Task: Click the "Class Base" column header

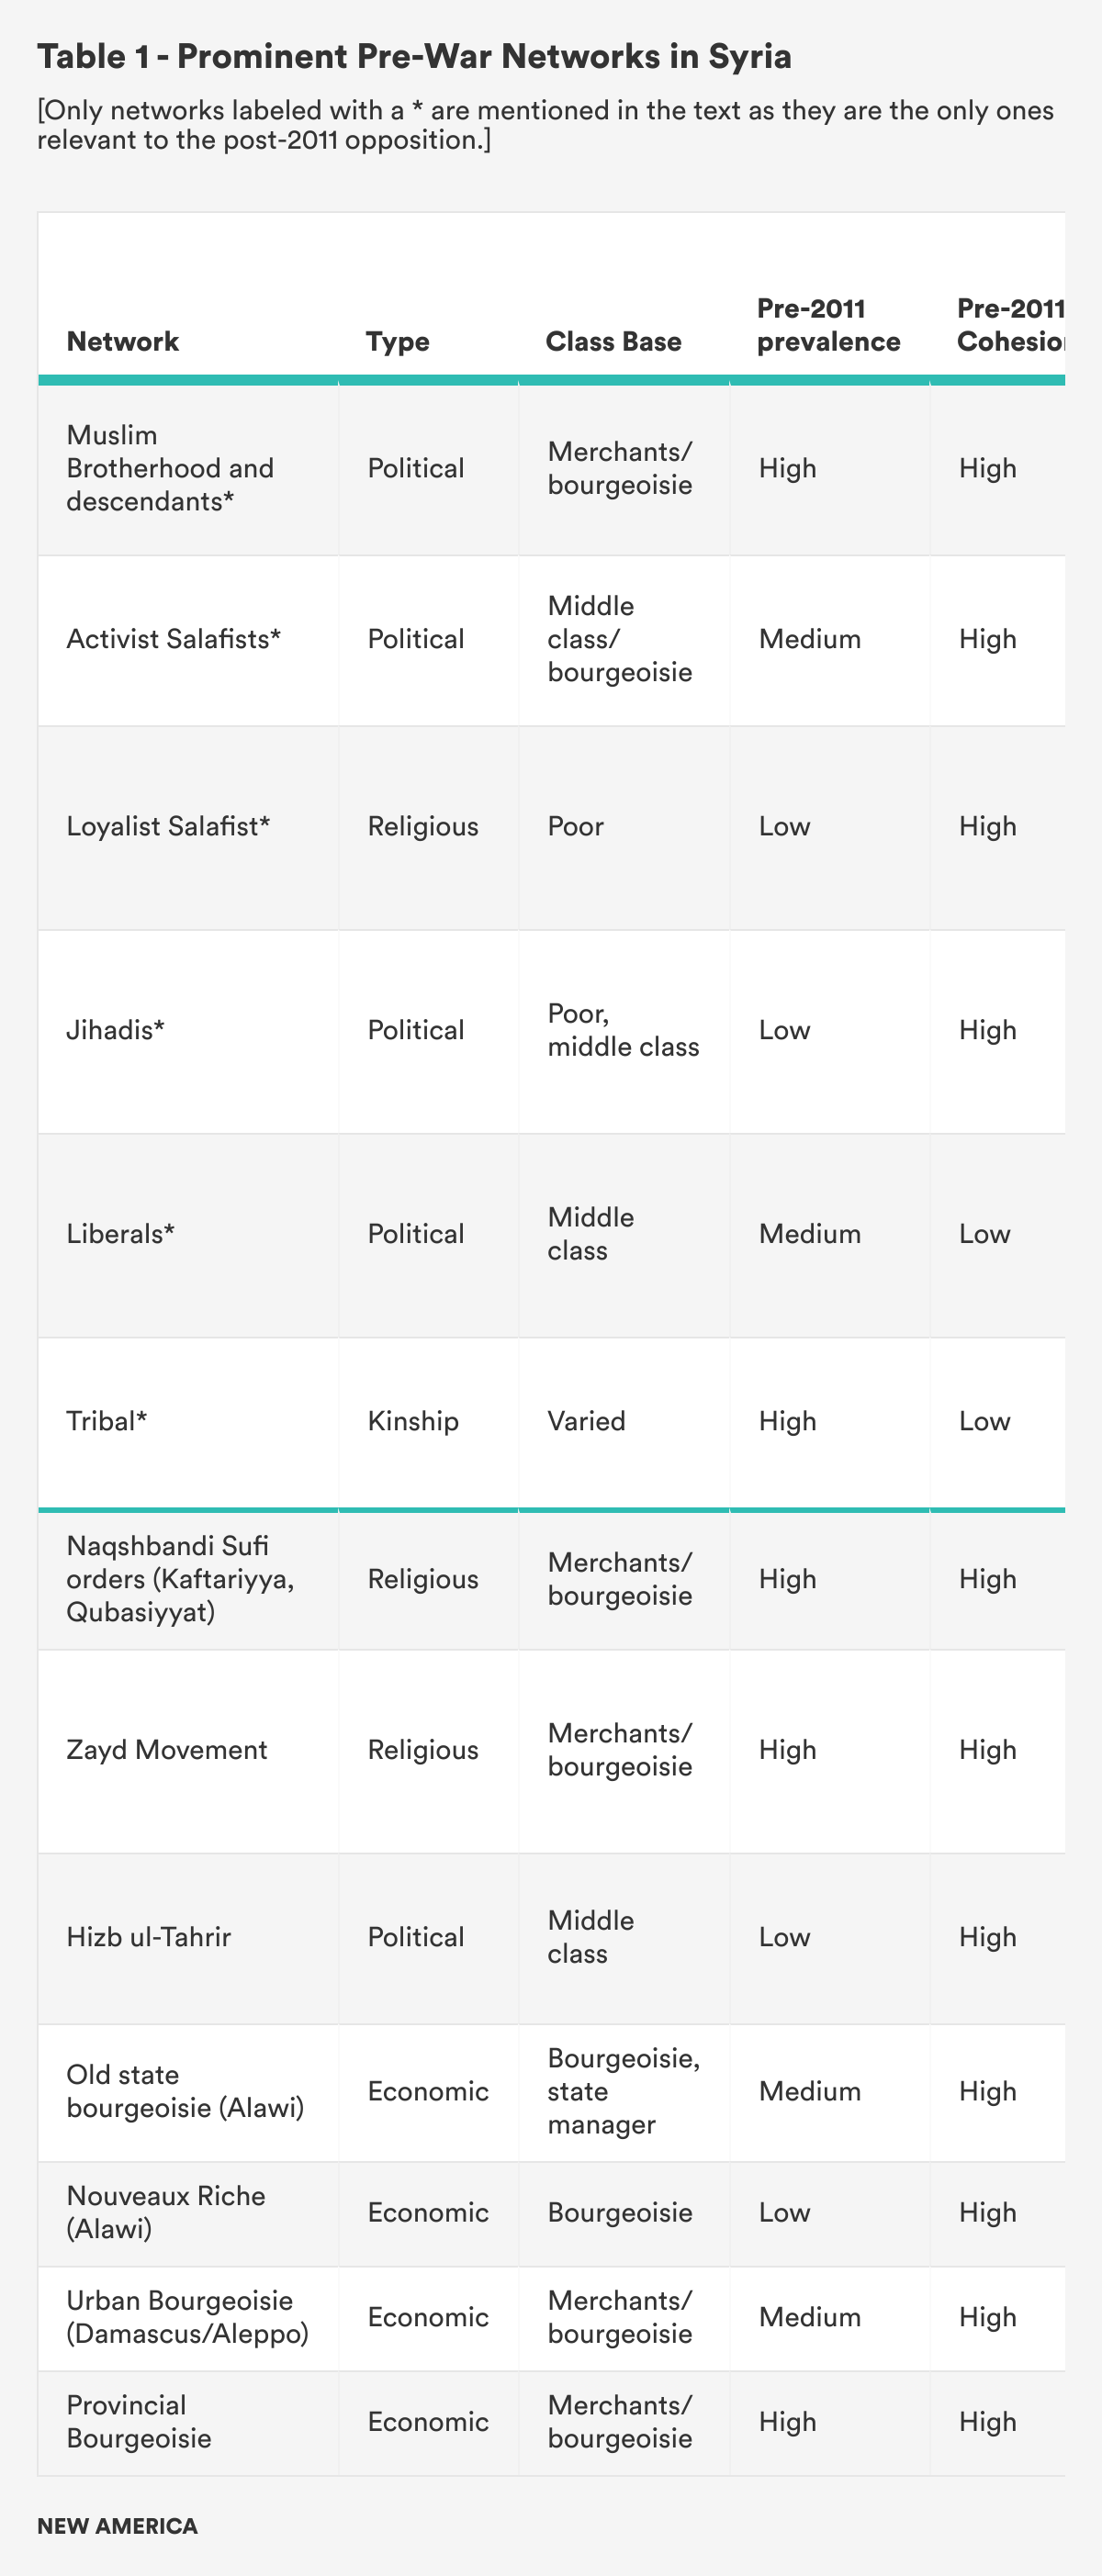Action: point(613,342)
